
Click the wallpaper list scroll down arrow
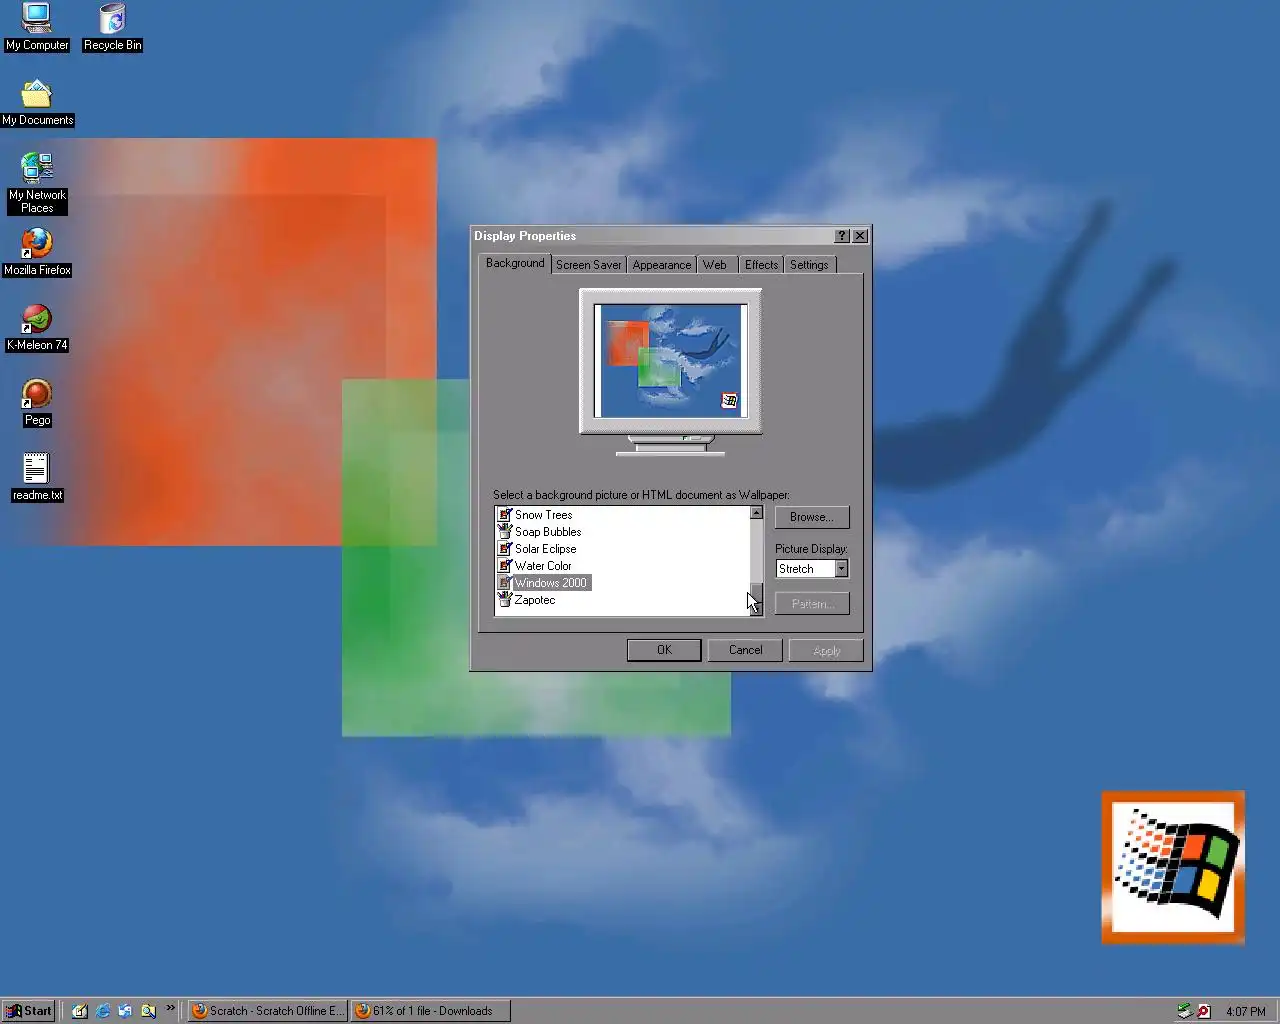coord(756,608)
